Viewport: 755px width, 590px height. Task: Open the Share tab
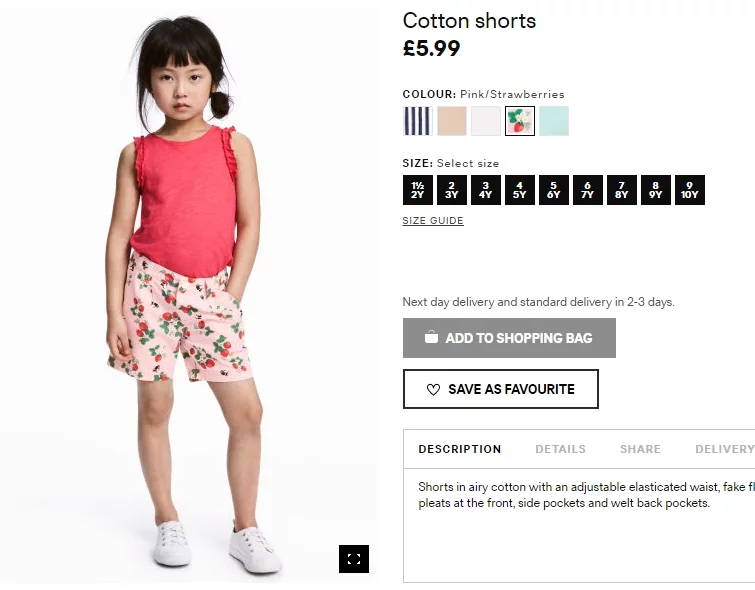[x=640, y=449]
